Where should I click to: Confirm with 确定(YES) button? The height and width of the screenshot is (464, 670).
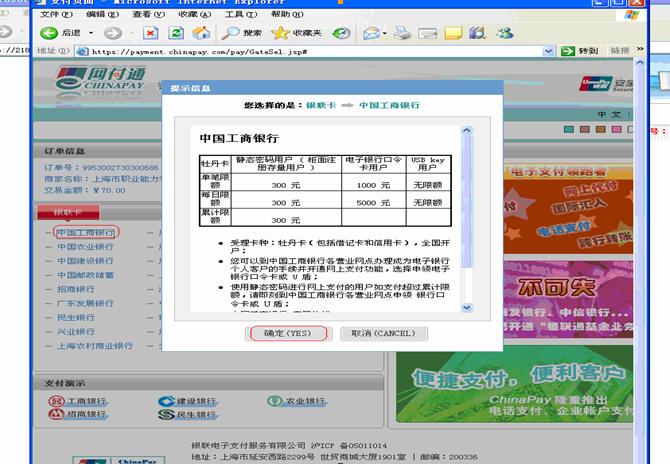click(x=288, y=333)
